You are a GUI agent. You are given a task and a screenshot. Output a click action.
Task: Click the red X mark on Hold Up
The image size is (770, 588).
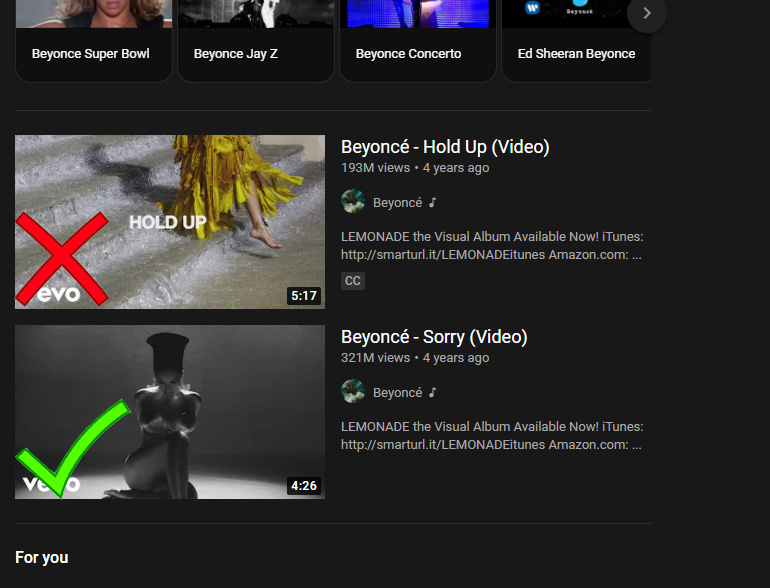coord(62,258)
